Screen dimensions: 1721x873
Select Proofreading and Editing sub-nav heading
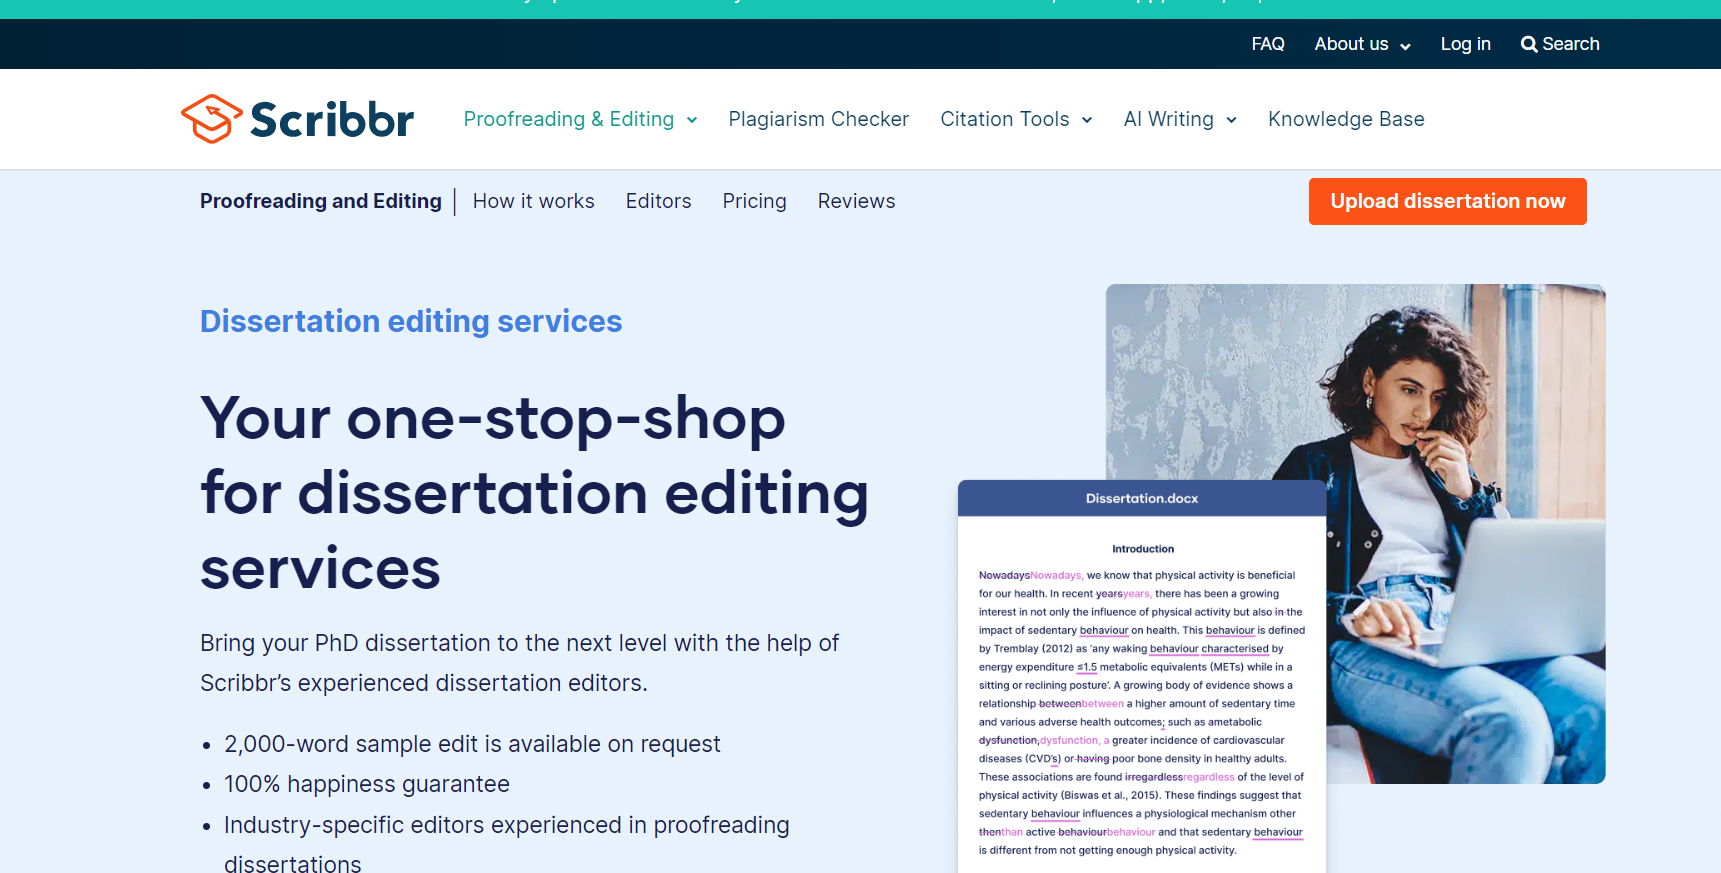tap(320, 201)
